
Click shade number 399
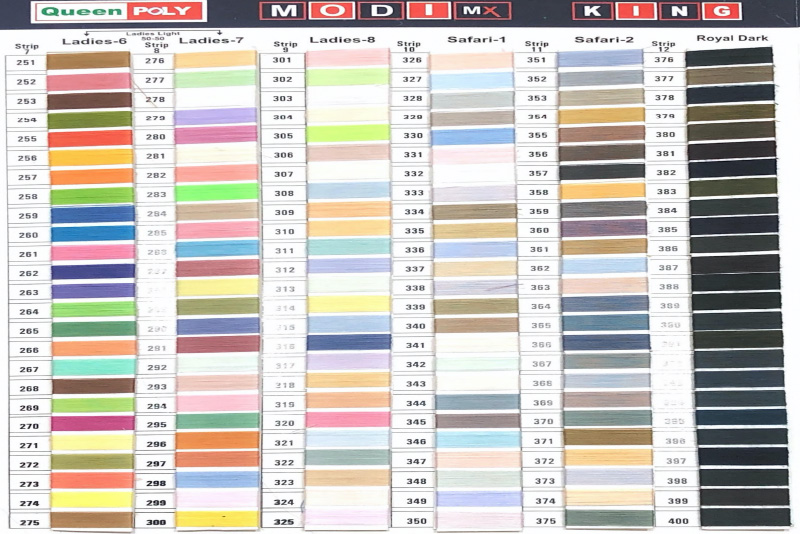[678, 501]
